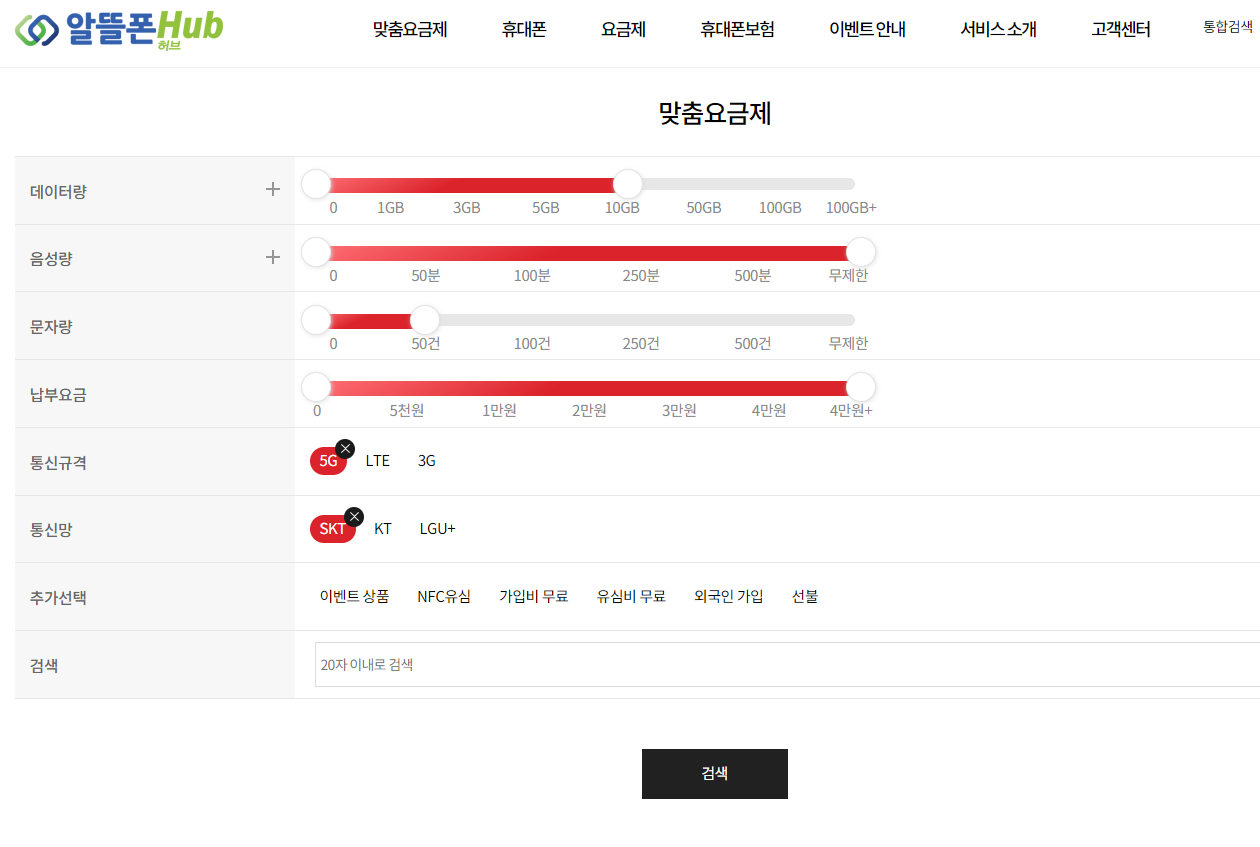This screenshot has height=847, width=1260.
Task: Click the 통합검색 link
Action: coord(1228,27)
